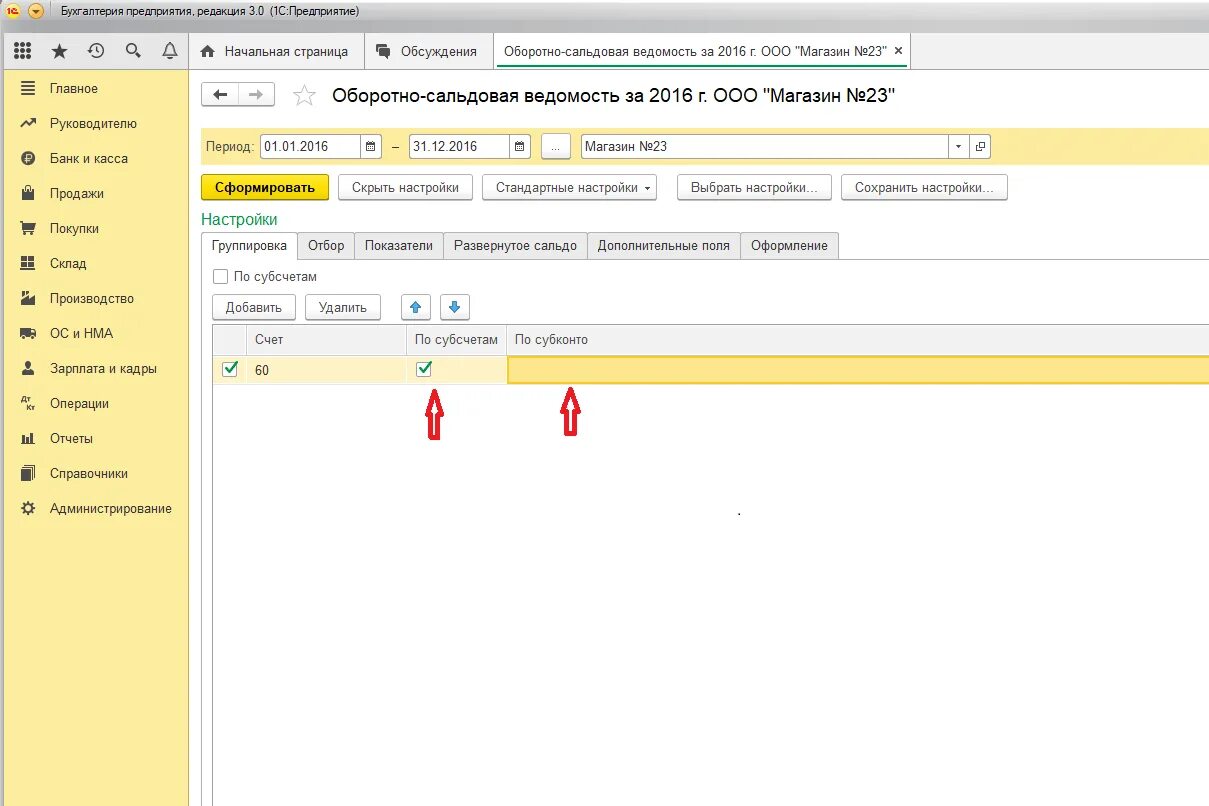The image size is (1209, 806).
Task: Open the Развернутое сальдо tab
Action: click(x=515, y=245)
